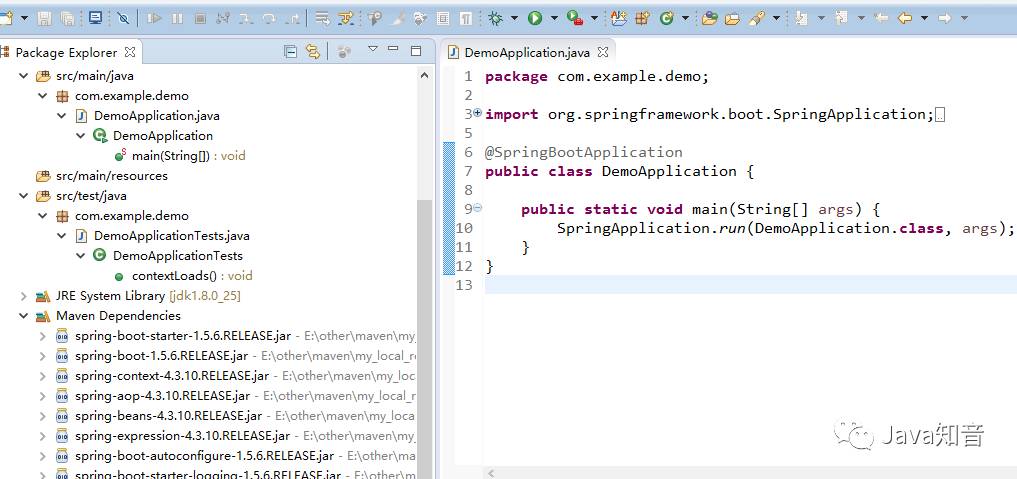Viewport: 1017px width, 479px height.
Task: Click the Forward navigation arrow
Action: (x=944, y=19)
